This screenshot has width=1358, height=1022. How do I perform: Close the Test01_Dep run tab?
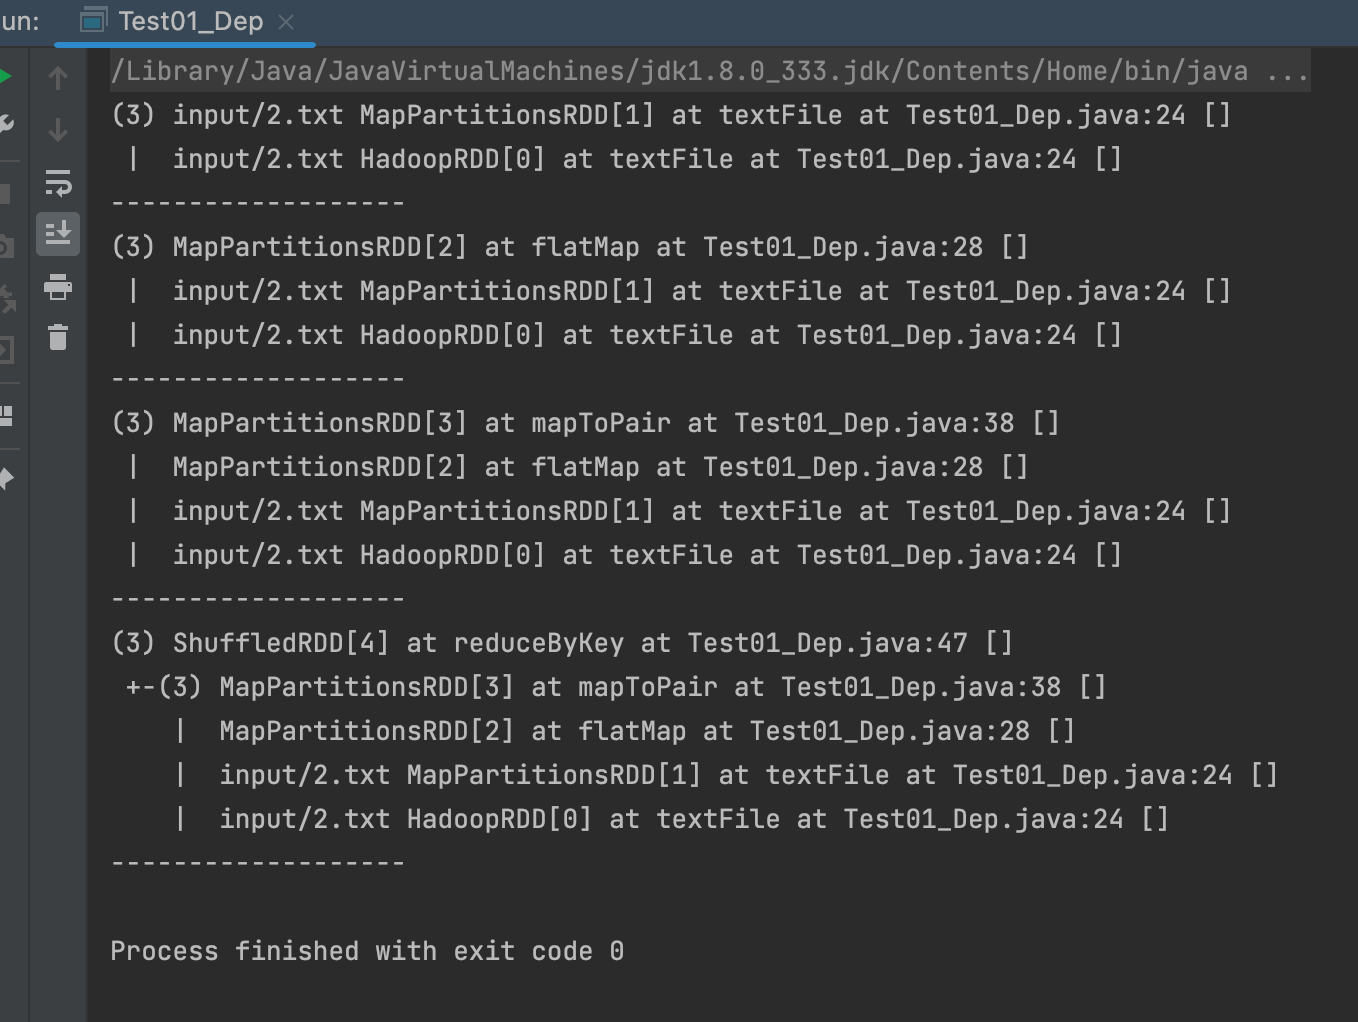point(286,21)
